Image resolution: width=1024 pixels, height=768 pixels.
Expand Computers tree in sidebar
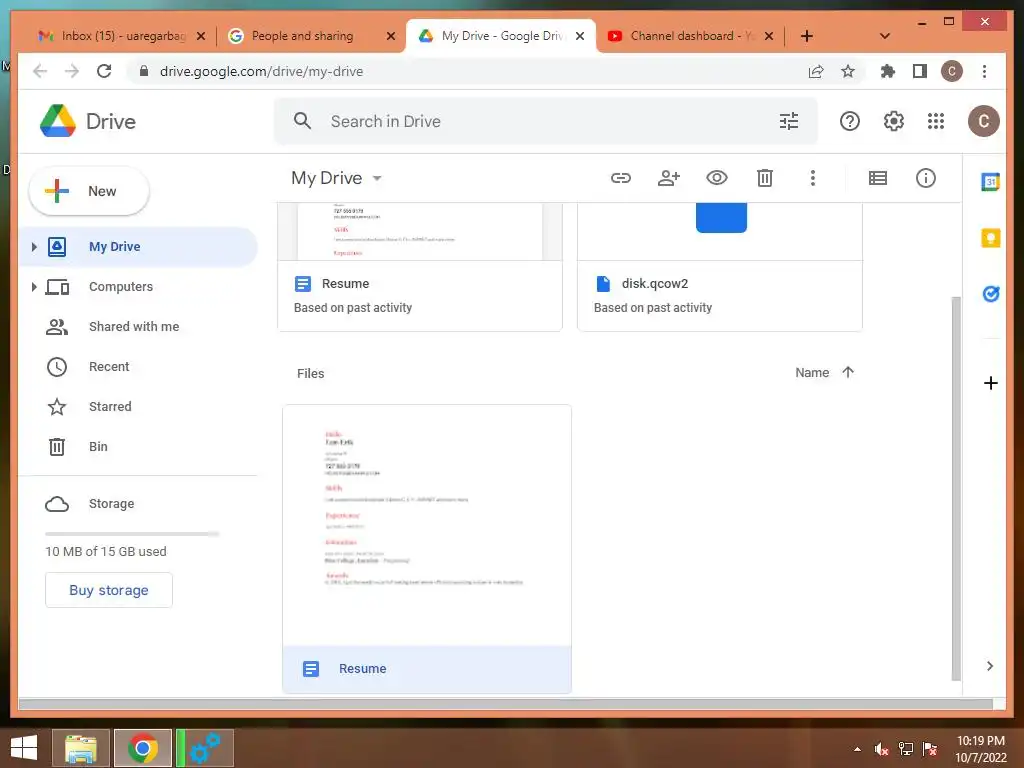34,287
